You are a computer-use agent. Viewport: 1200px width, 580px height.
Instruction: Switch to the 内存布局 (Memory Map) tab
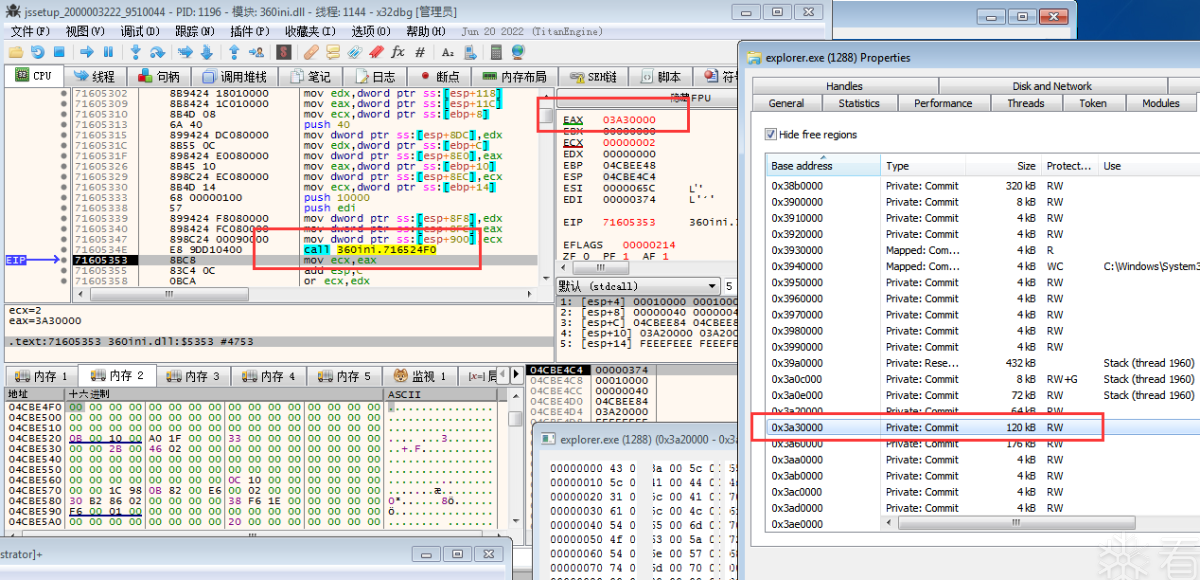click(515, 76)
